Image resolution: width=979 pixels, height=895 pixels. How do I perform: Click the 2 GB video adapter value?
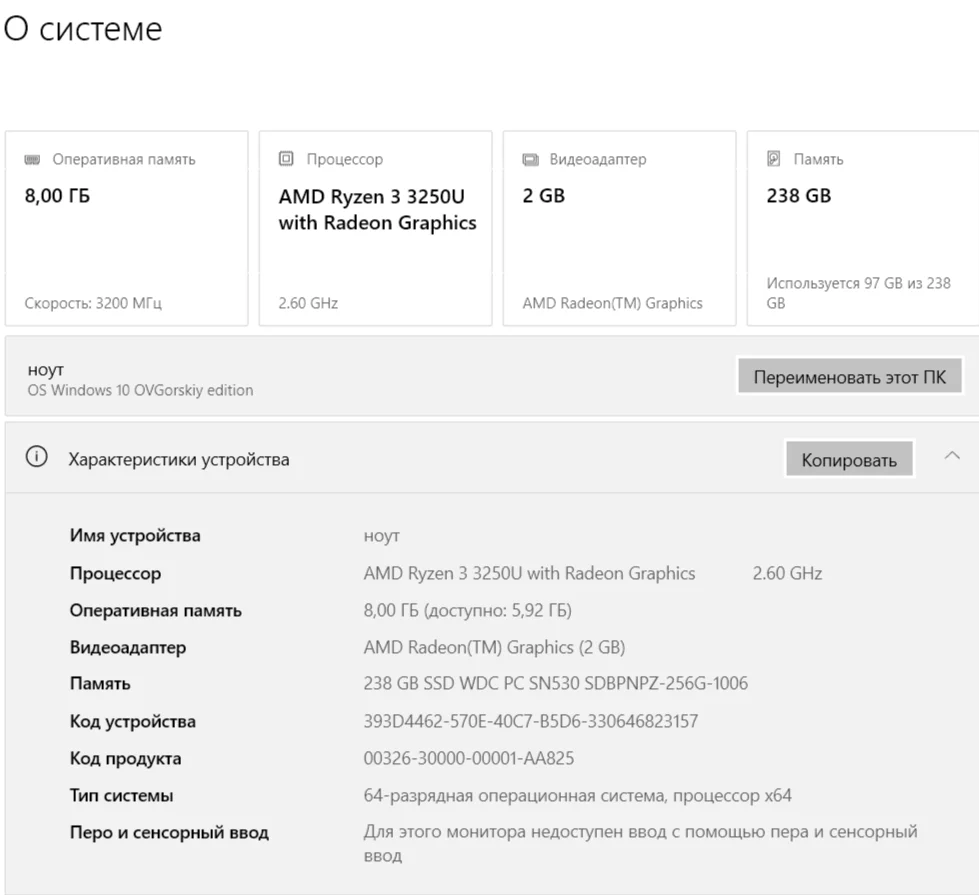(543, 195)
